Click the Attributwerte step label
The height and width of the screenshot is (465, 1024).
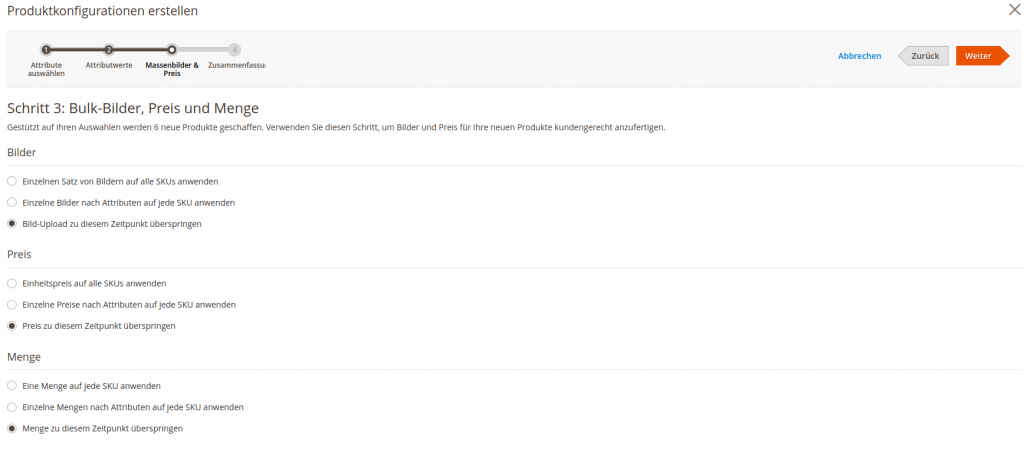click(x=109, y=65)
